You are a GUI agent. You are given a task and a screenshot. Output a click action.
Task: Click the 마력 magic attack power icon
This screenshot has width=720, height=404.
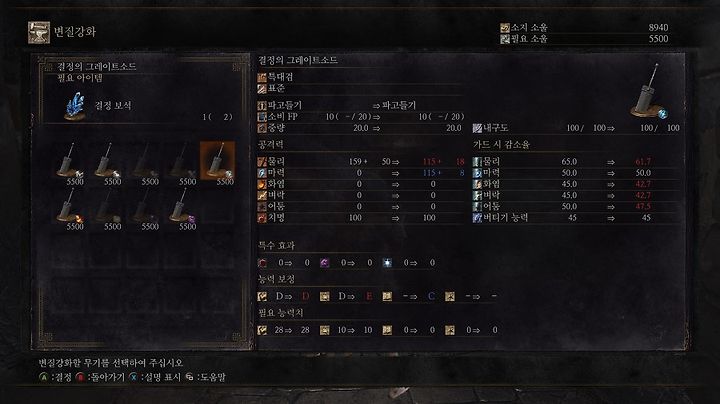262,173
